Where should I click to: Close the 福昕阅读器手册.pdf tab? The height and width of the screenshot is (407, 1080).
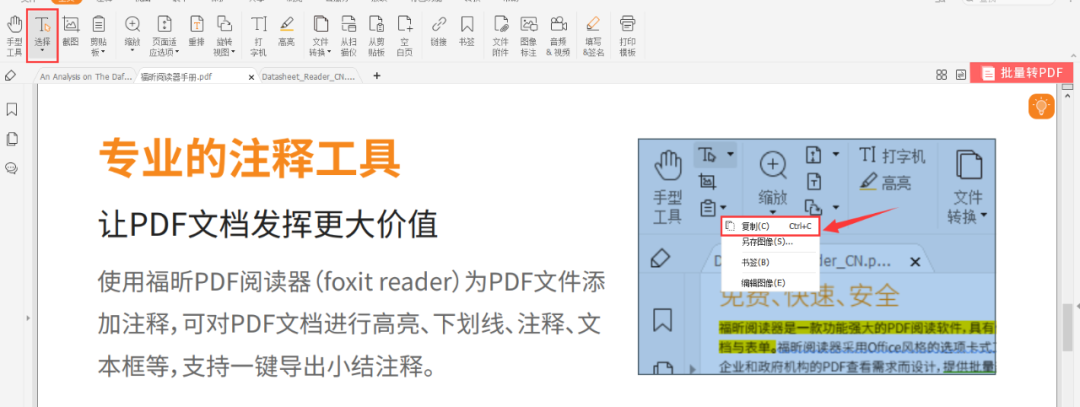251,77
